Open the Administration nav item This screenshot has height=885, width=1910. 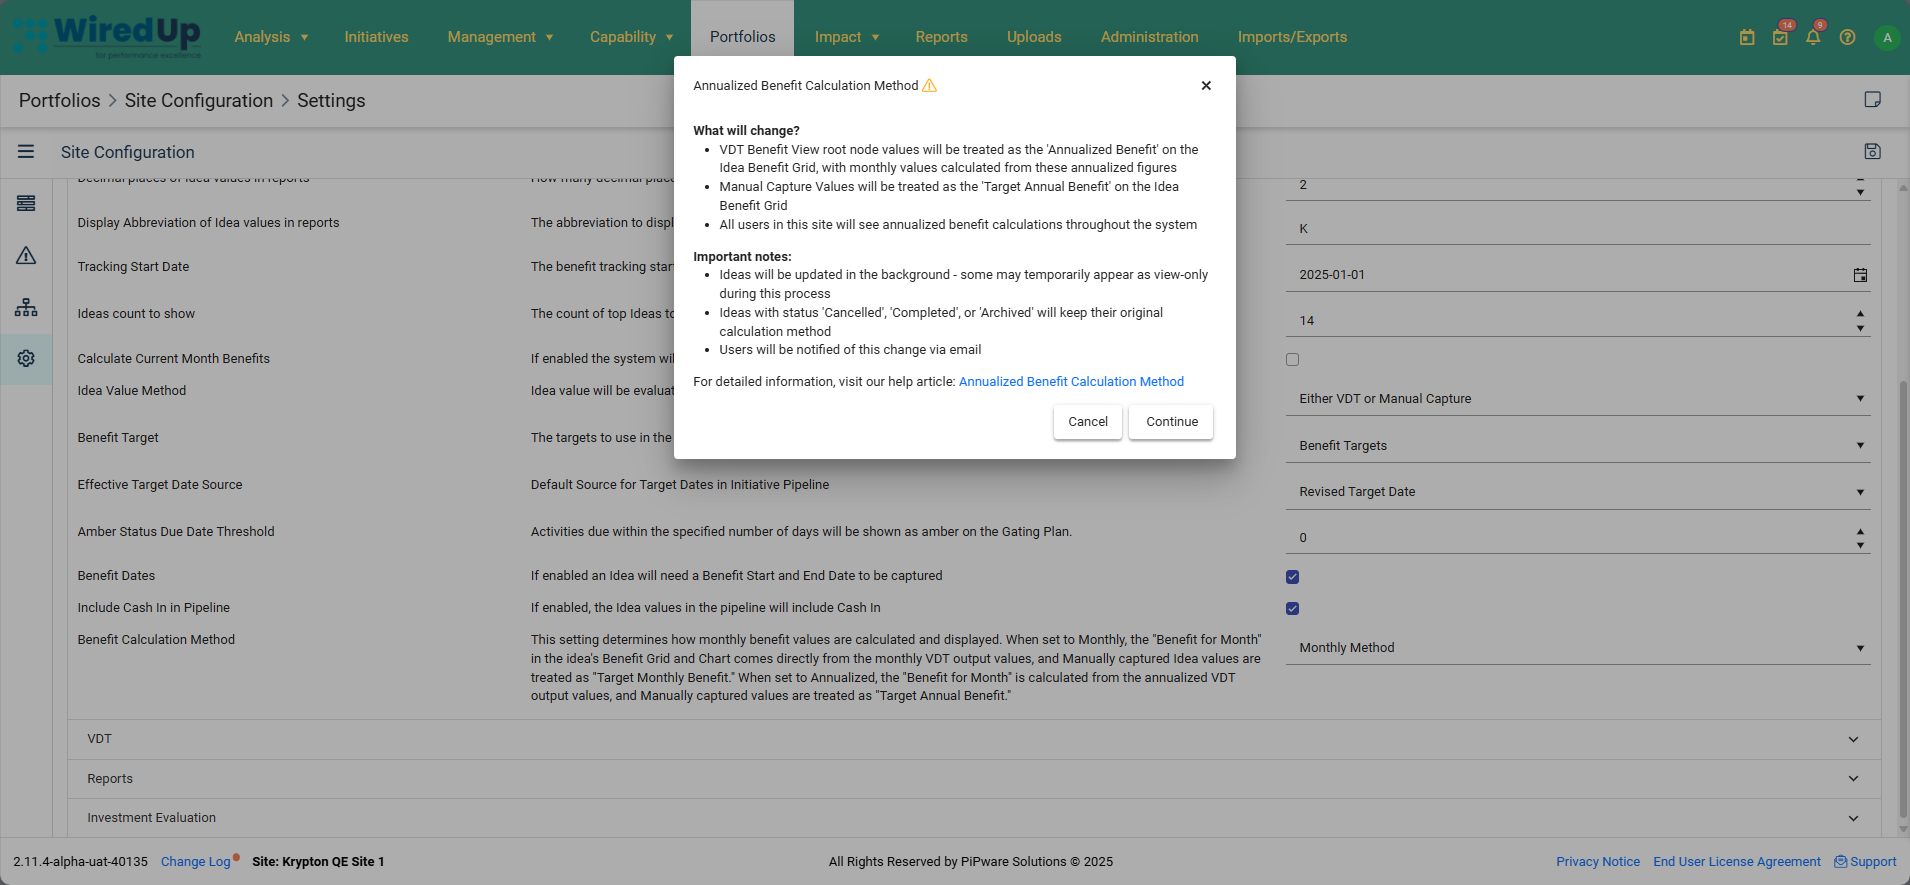click(1149, 37)
